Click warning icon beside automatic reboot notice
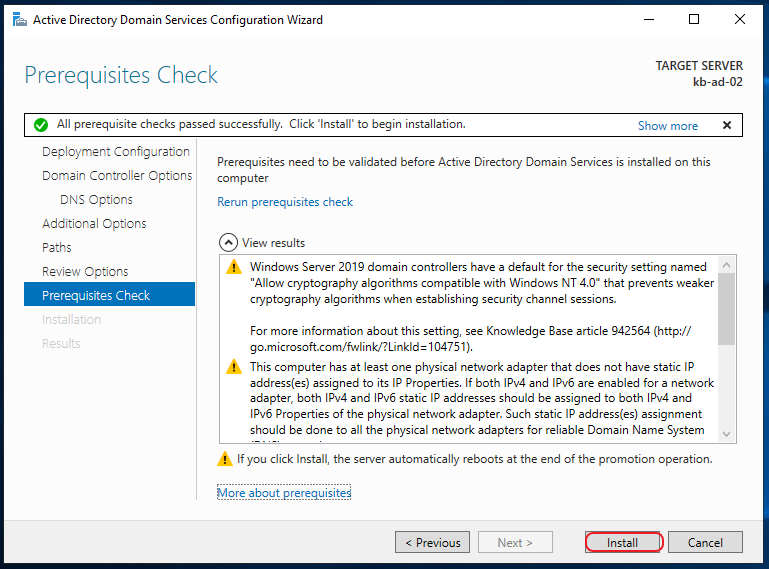Image resolution: width=769 pixels, height=569 pixels. (x=225, y=459)
